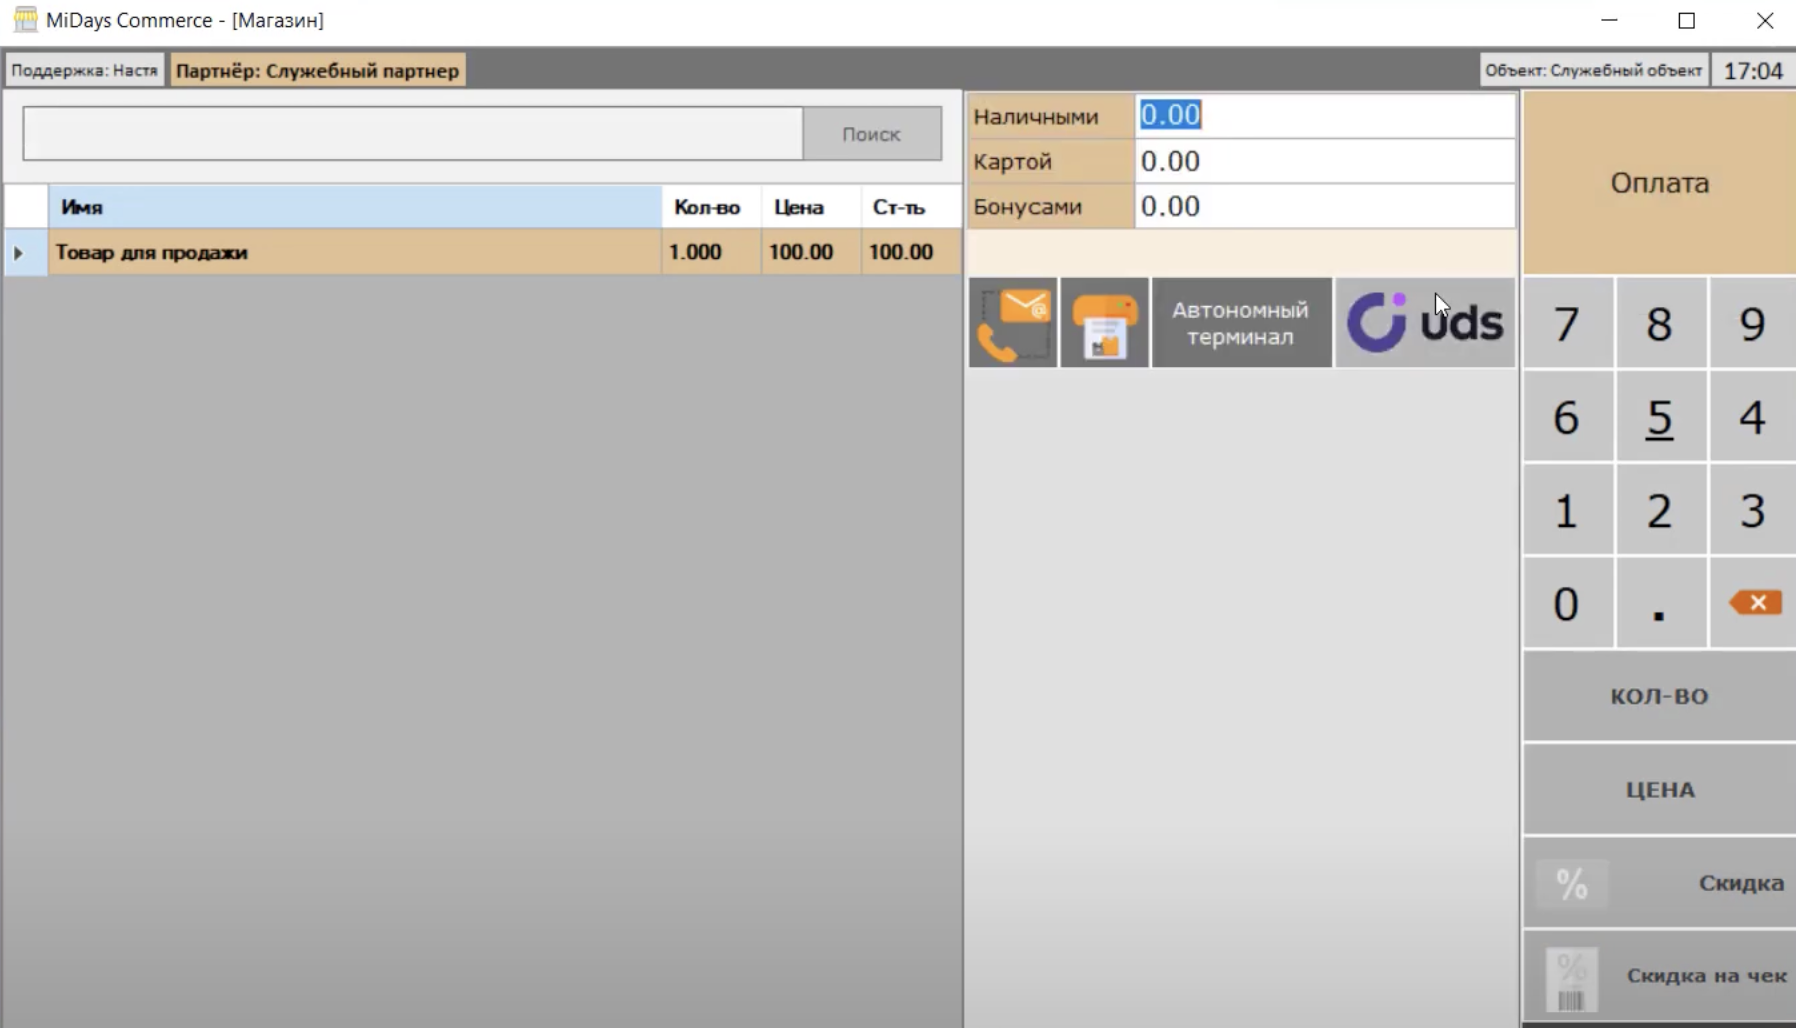Viewport: 1796px width, 1028px height.
Task: Tap keypad digit 5
Action: [x=1660, y=416]
